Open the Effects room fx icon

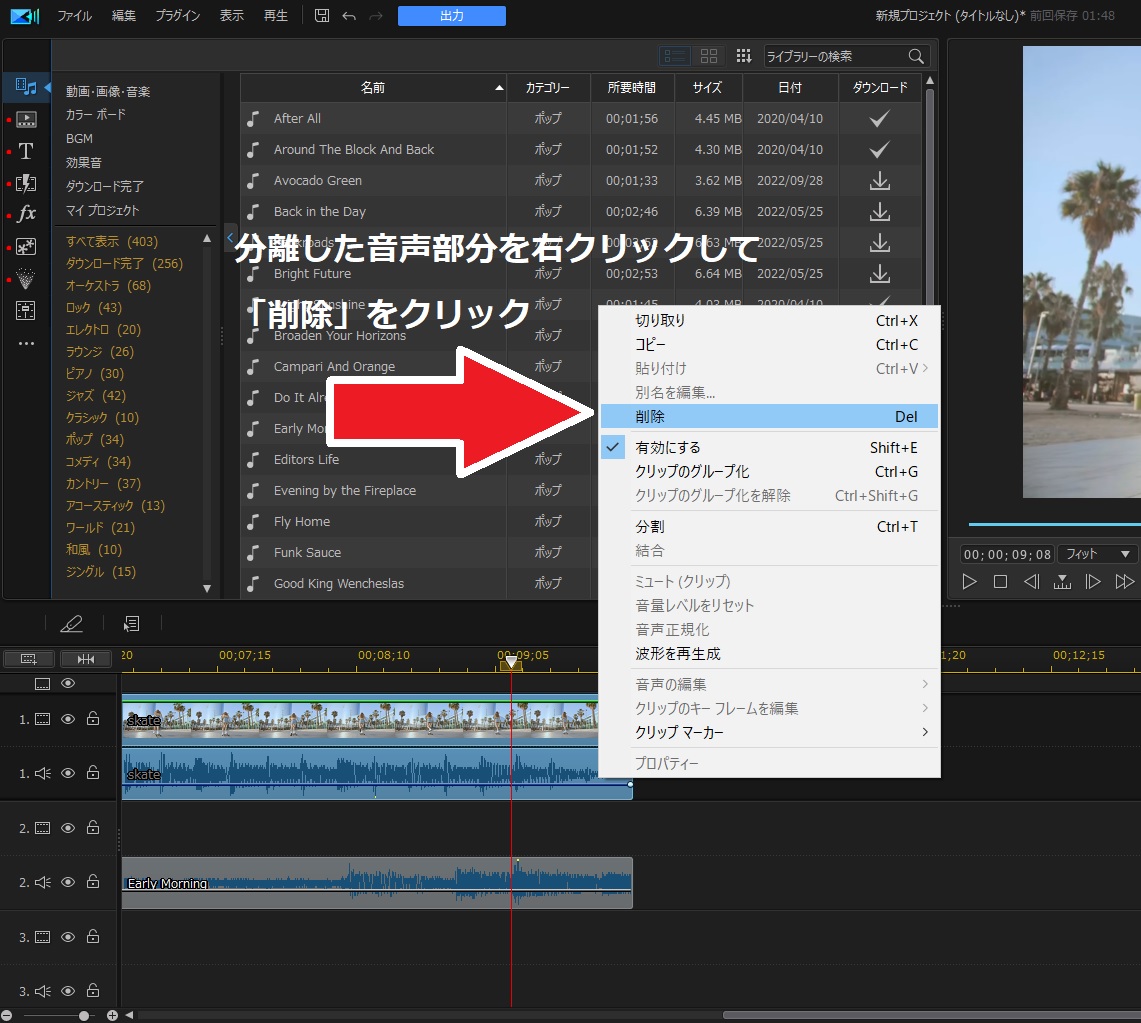[26, 214]
